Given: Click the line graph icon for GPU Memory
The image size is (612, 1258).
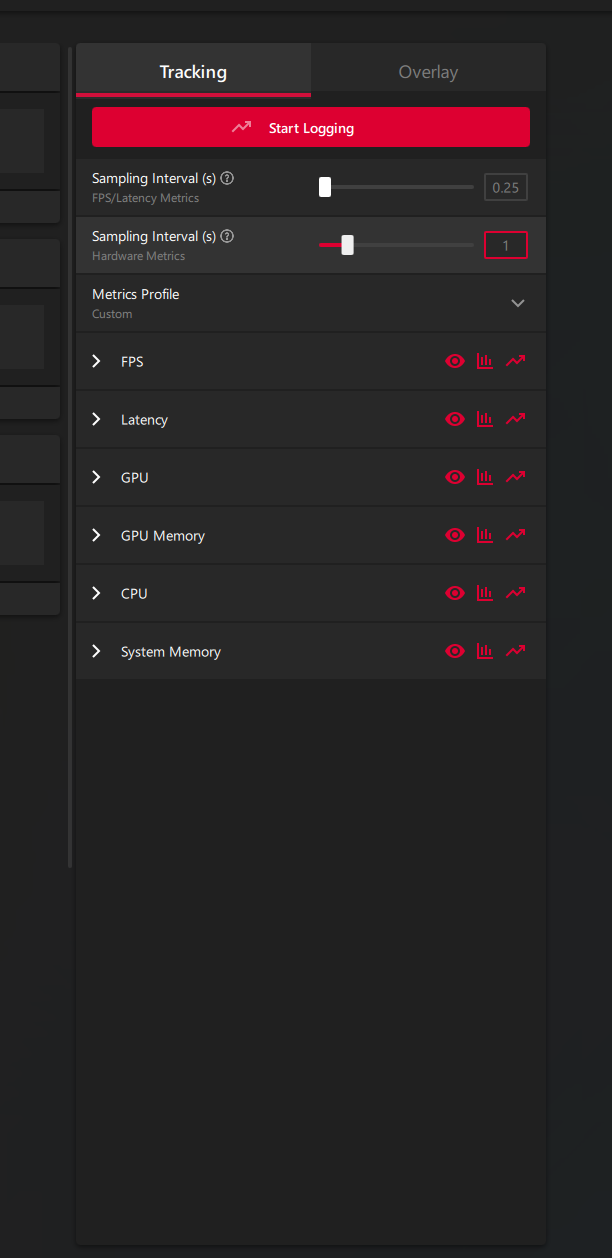Looking at the screenshot, I should [x=515, y=535].
